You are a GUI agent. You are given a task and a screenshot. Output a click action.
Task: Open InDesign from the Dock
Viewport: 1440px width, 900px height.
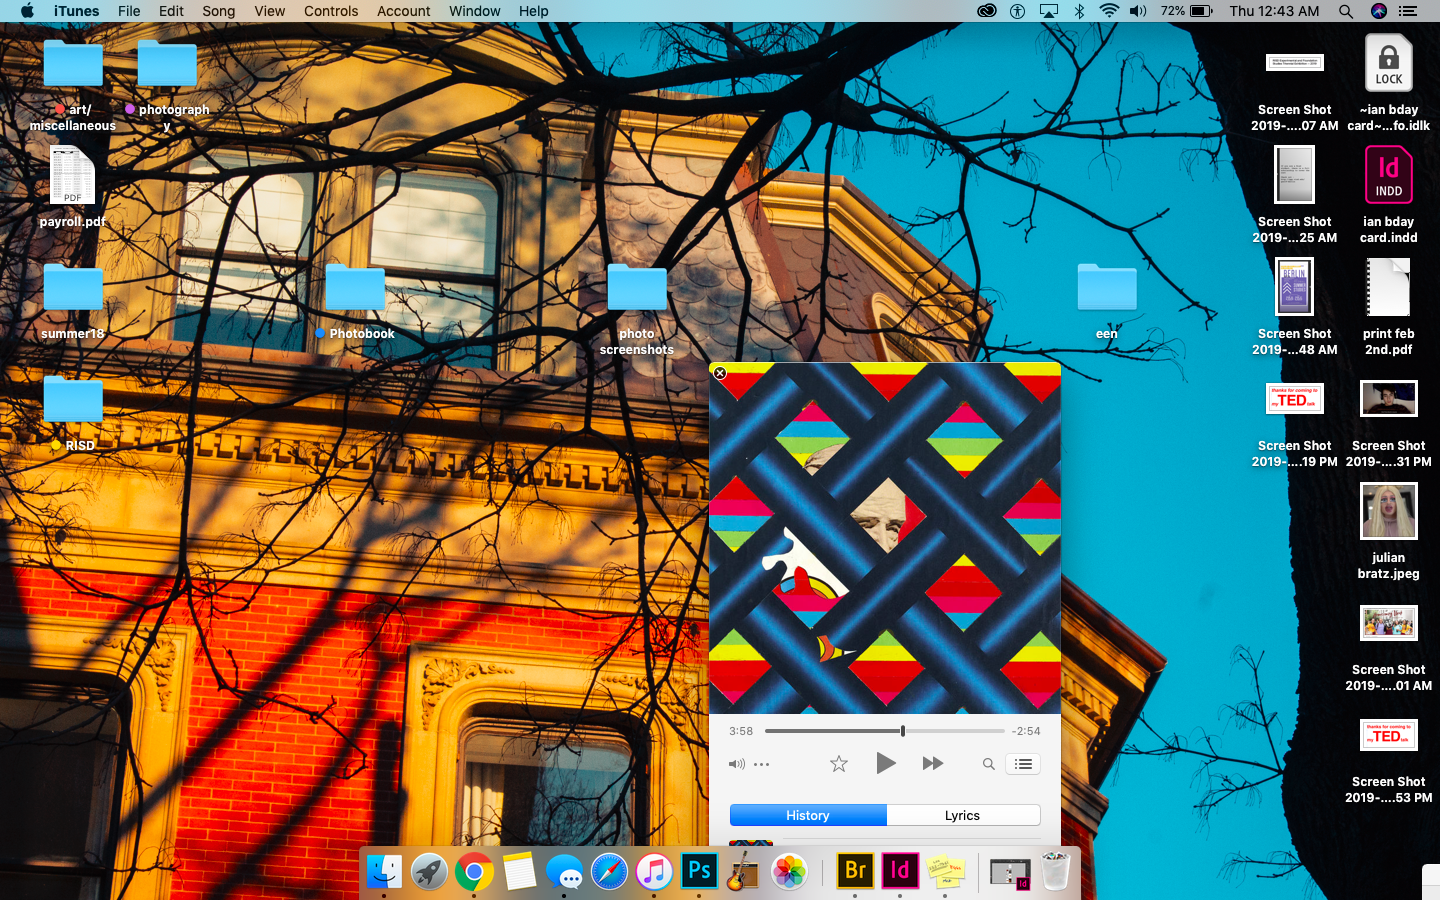click(900, 871)
